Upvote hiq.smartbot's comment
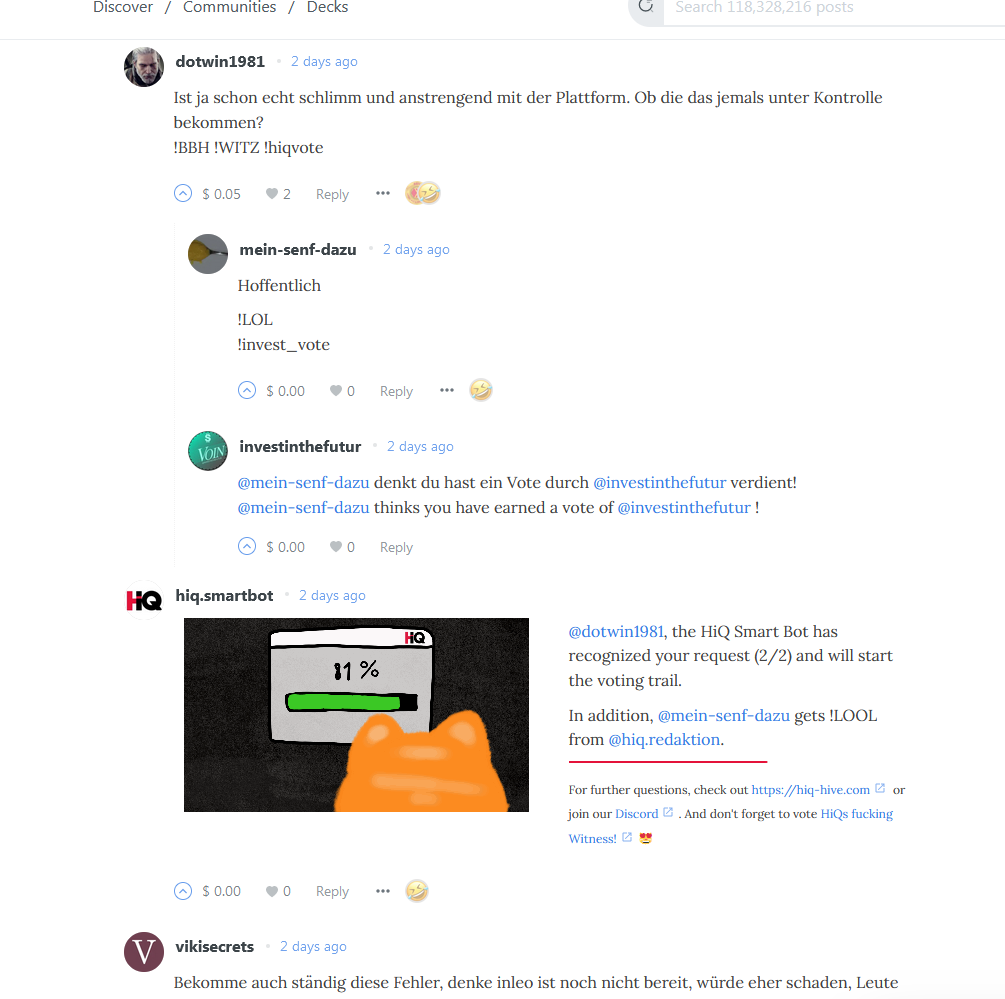Screen dimensions: 1005x999 click(183, 891)
